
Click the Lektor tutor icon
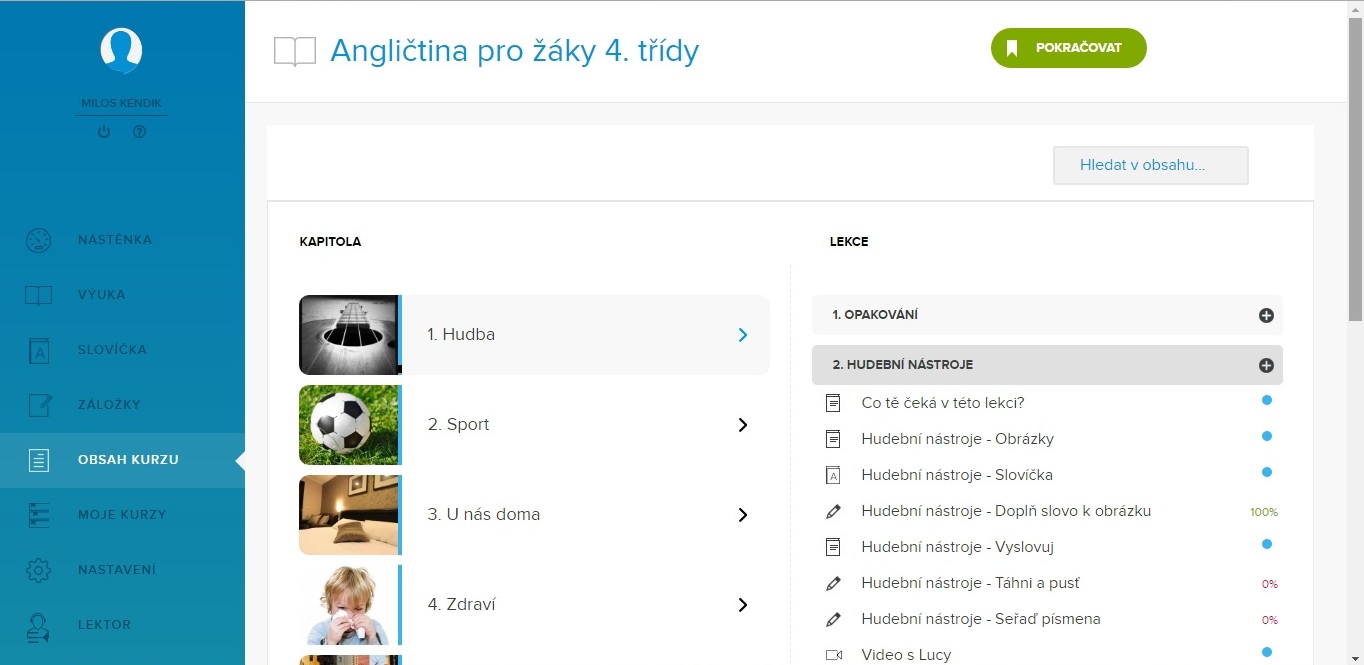coord(38,625)
